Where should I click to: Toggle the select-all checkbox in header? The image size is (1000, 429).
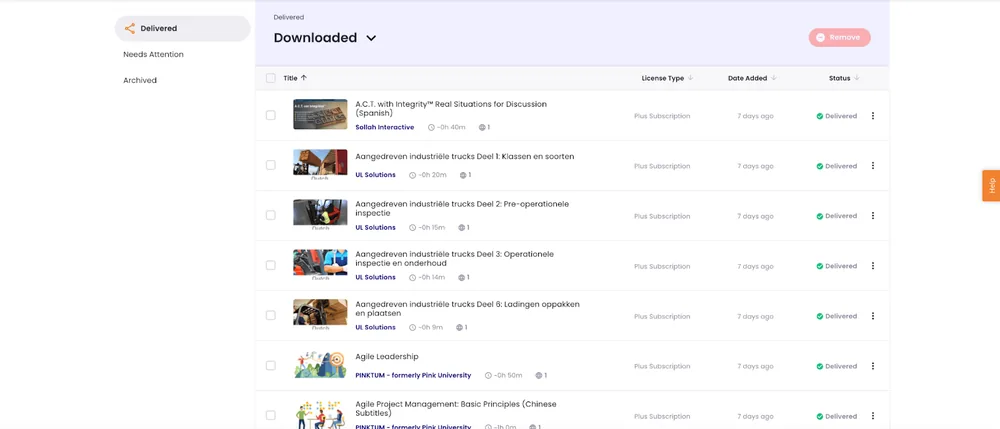coord(271,78)
